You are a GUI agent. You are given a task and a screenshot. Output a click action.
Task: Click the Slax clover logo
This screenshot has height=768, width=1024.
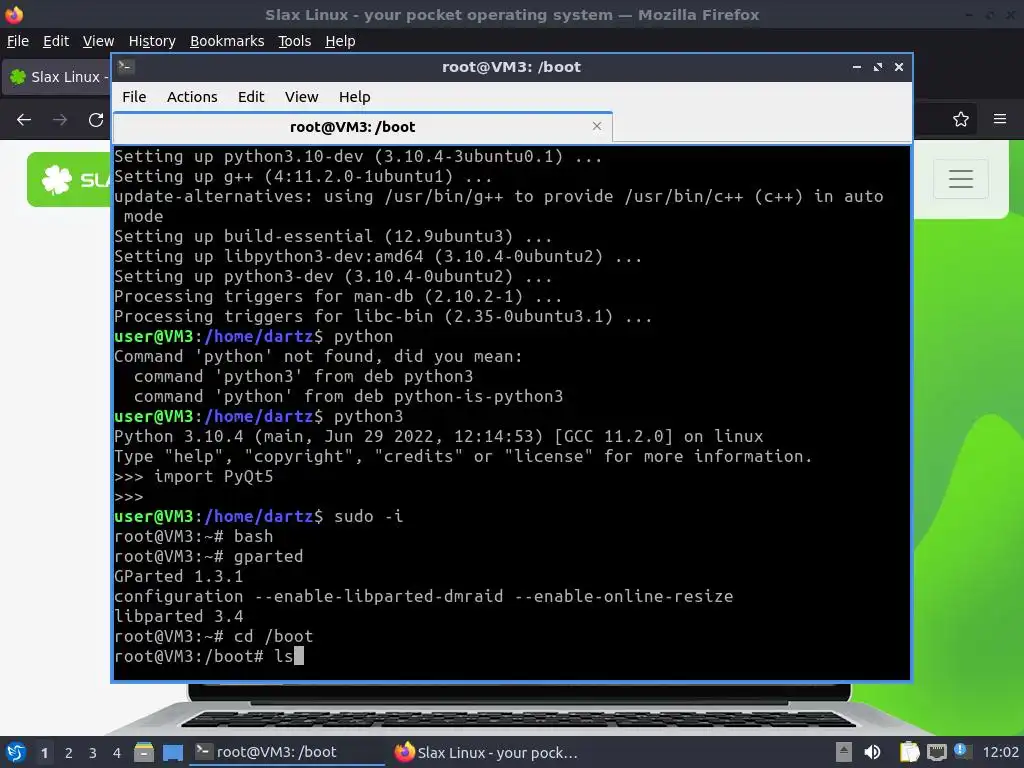(56, 179)
